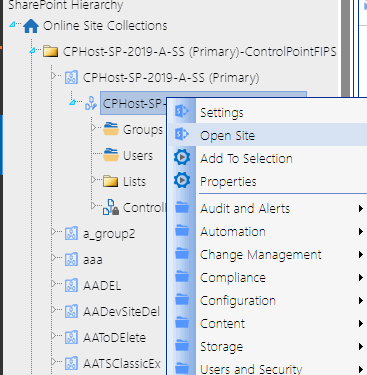Click the AAToDElete site icon

[x=71, y=337]
